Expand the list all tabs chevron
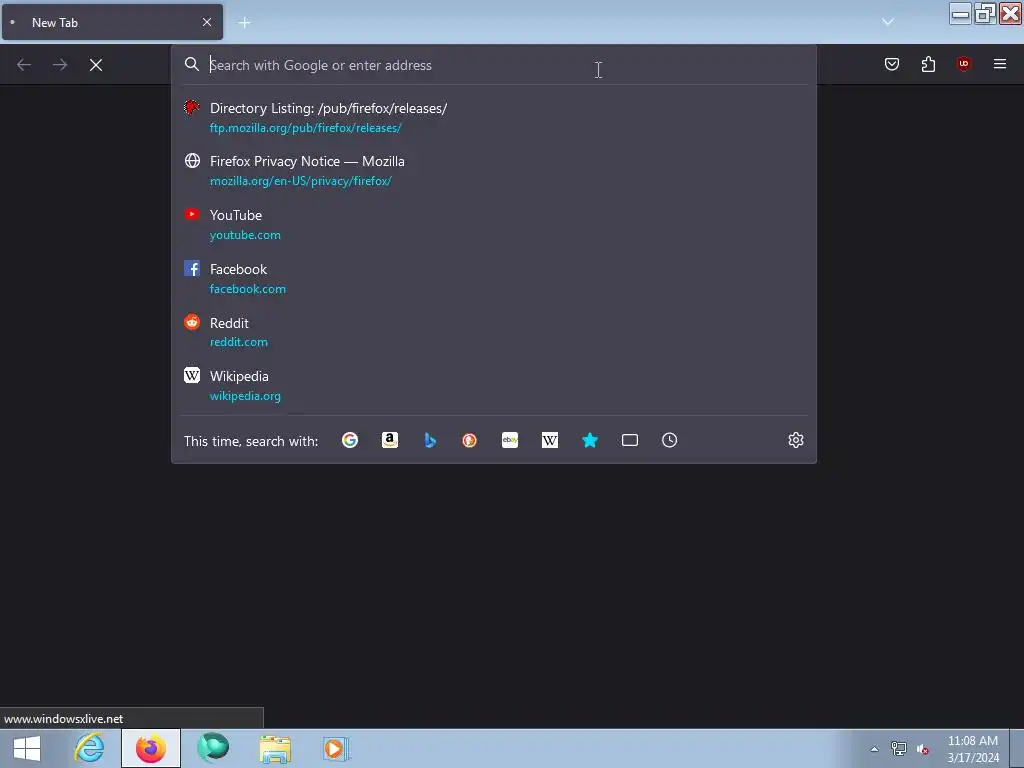 click(x=888, y=22)
